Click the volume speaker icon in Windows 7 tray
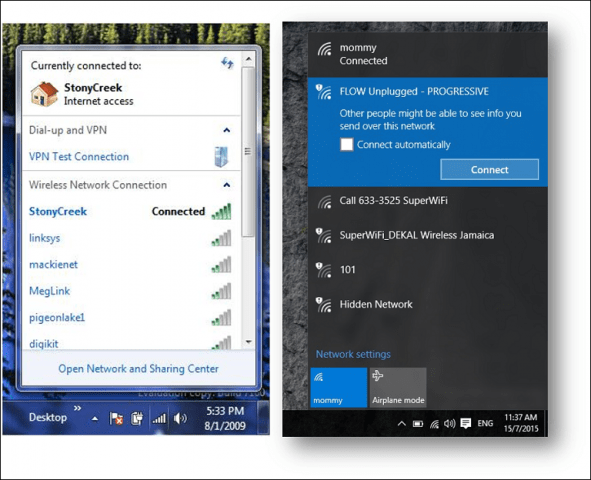591x480 pixels. [x=180, y=418]
